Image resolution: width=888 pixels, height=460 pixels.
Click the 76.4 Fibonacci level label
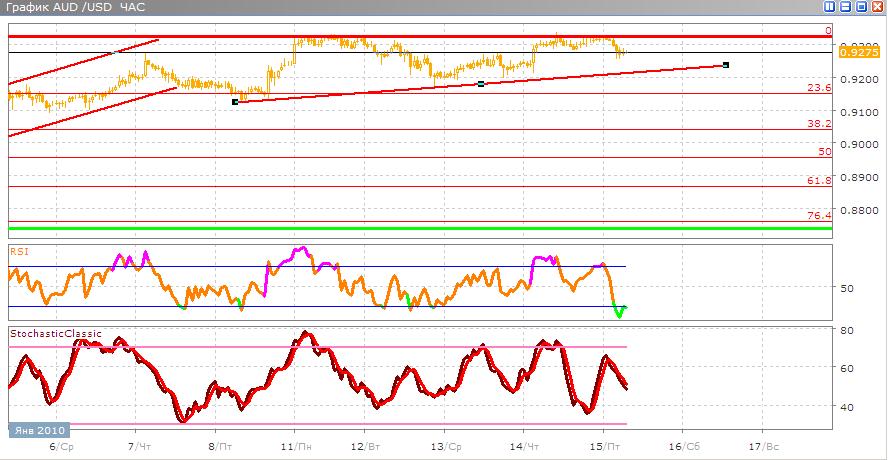point(819,215)
